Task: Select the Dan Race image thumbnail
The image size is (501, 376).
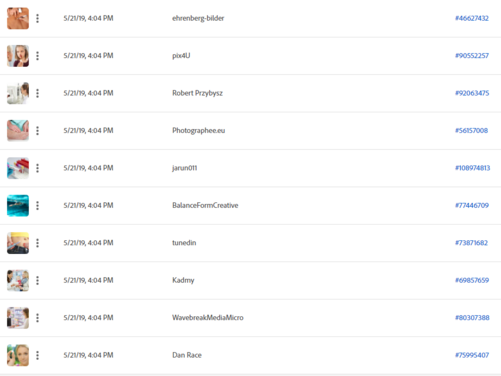Action: point(18,355)
